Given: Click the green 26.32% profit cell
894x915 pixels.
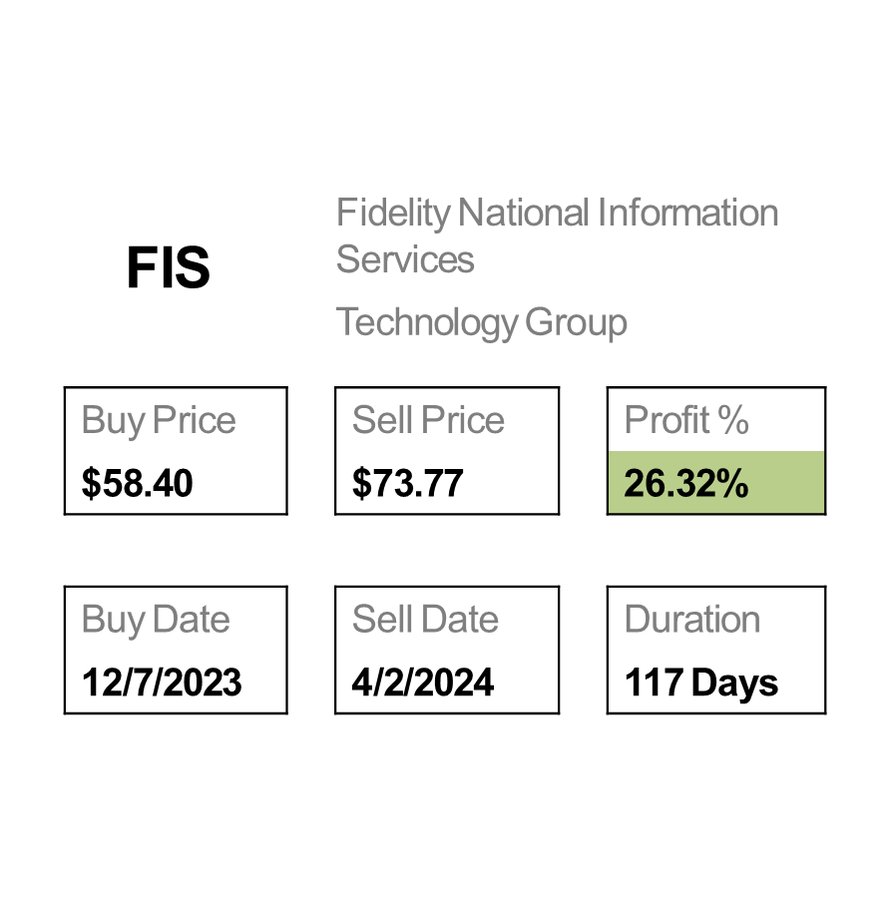Looking at the screenshot, I should tap(716, 484).
